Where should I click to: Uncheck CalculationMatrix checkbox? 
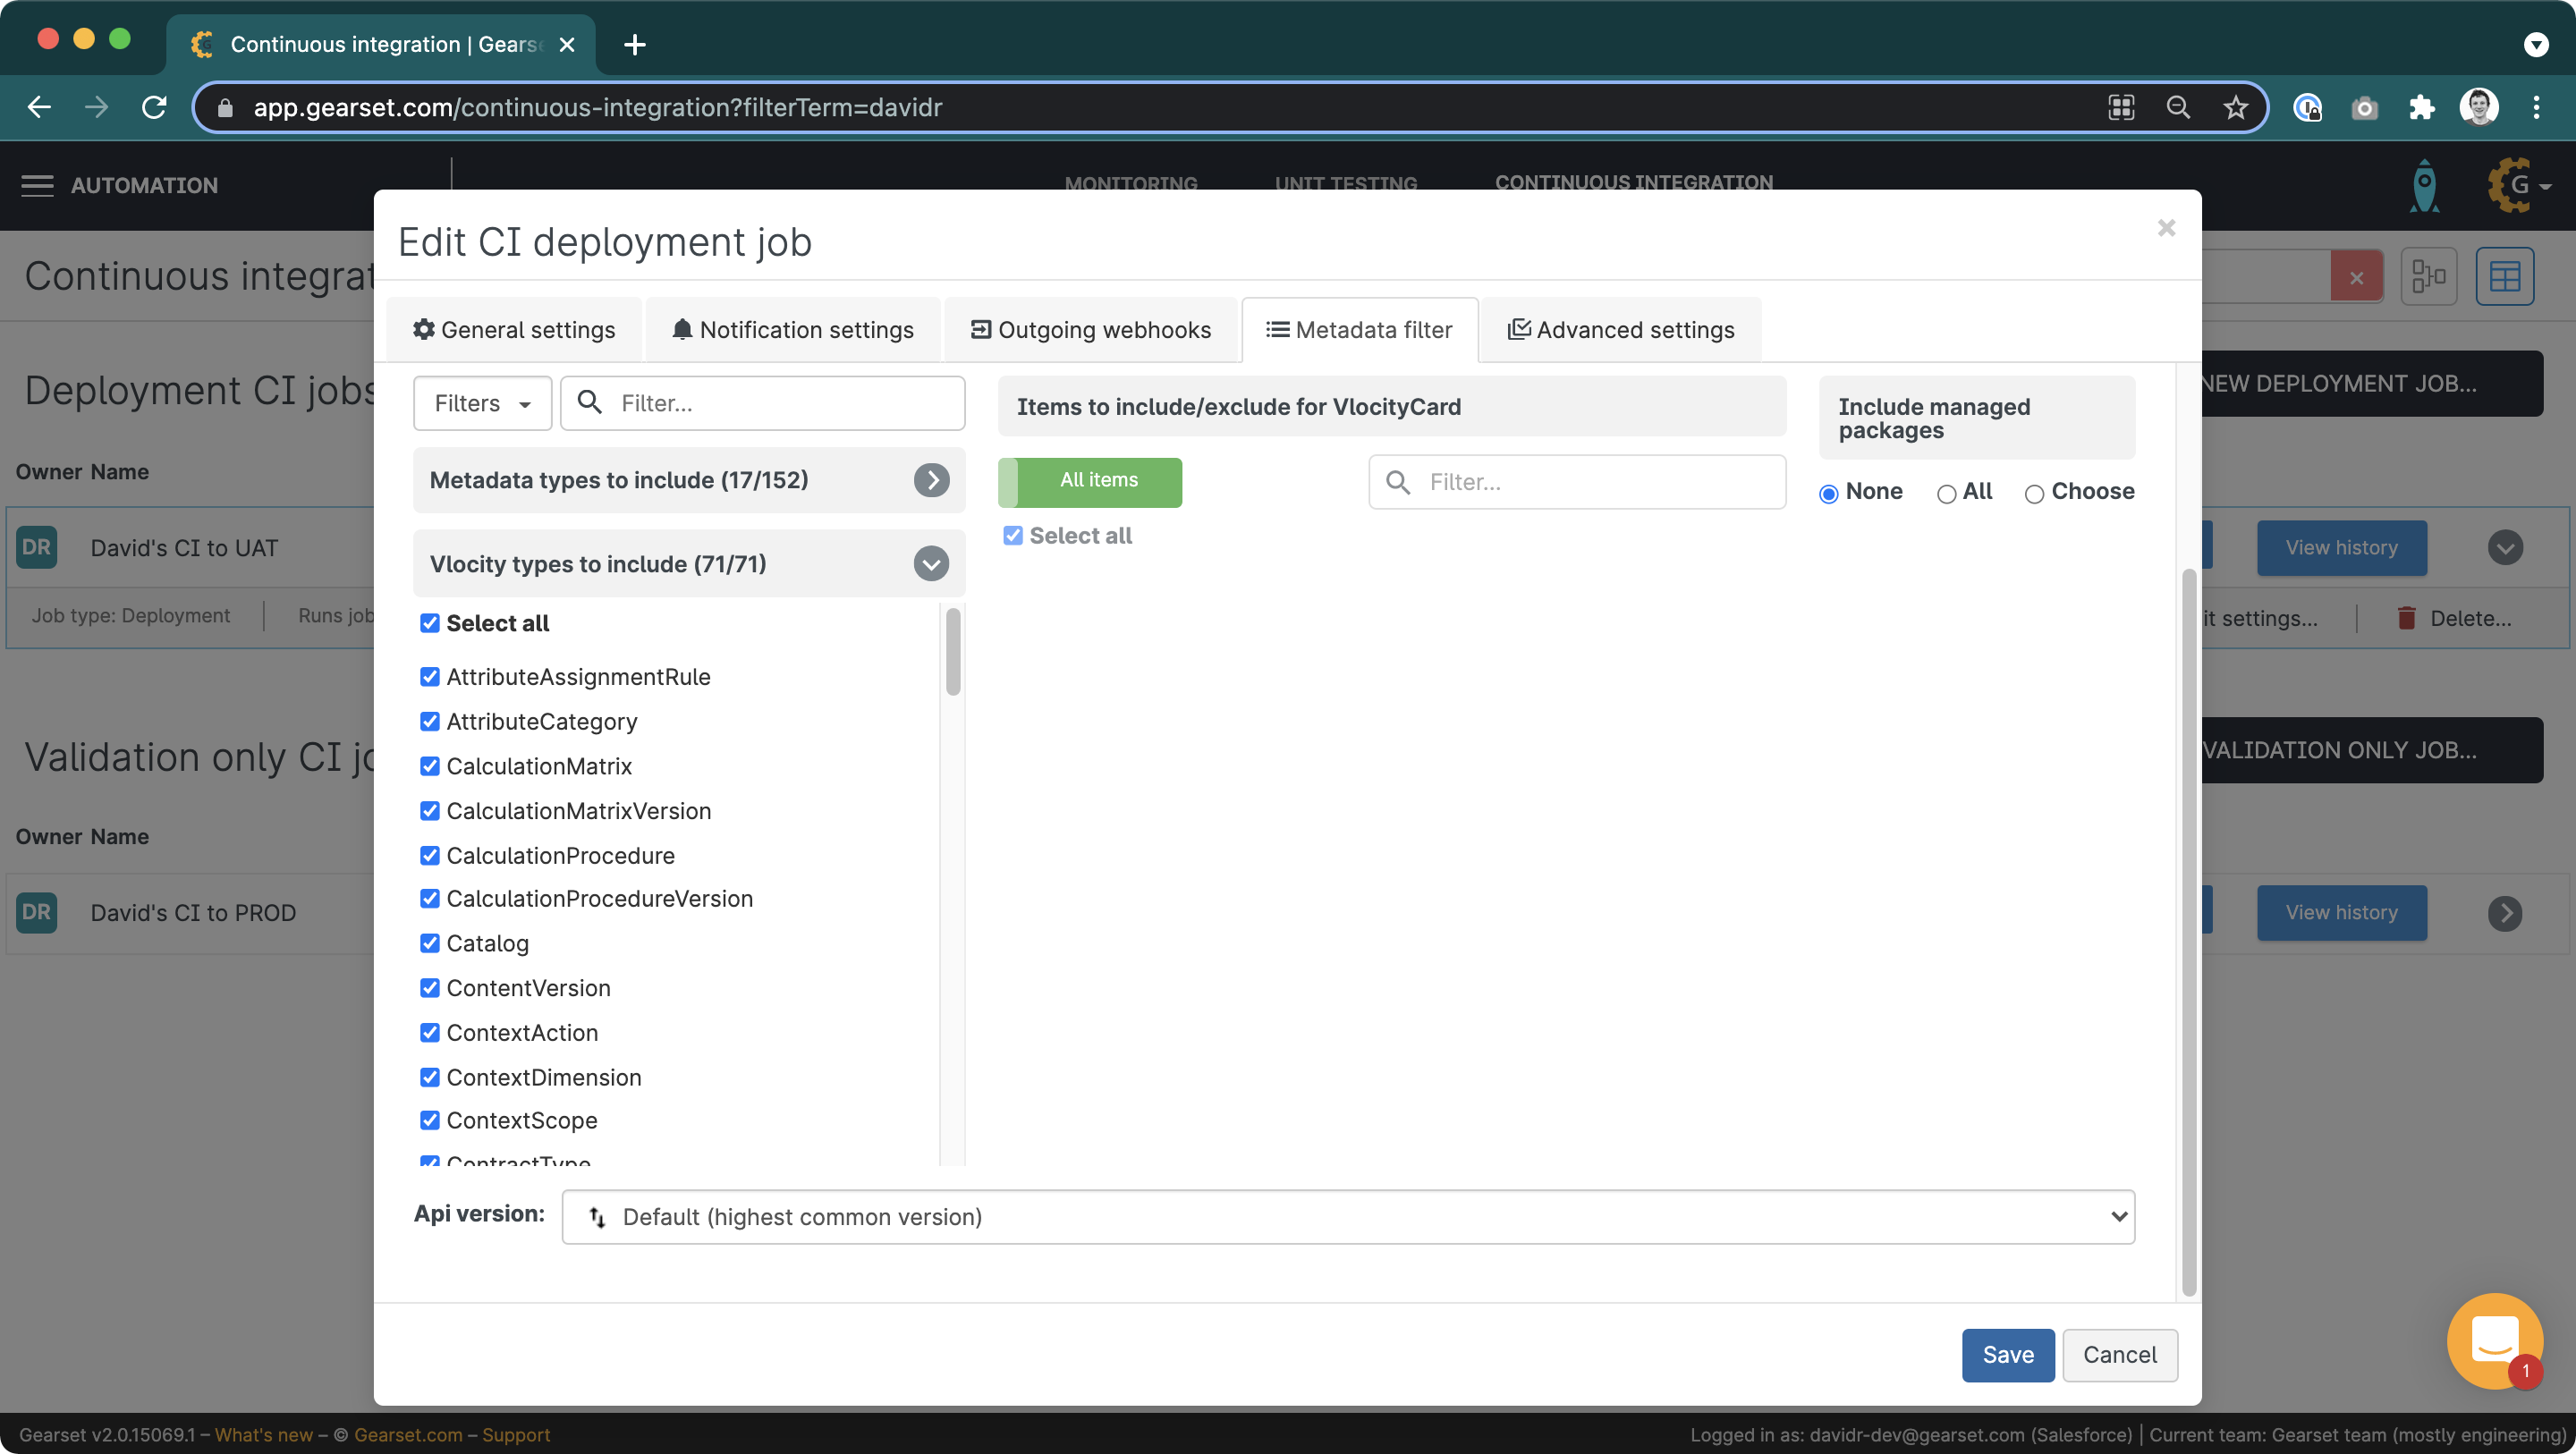tap(430, 767)
